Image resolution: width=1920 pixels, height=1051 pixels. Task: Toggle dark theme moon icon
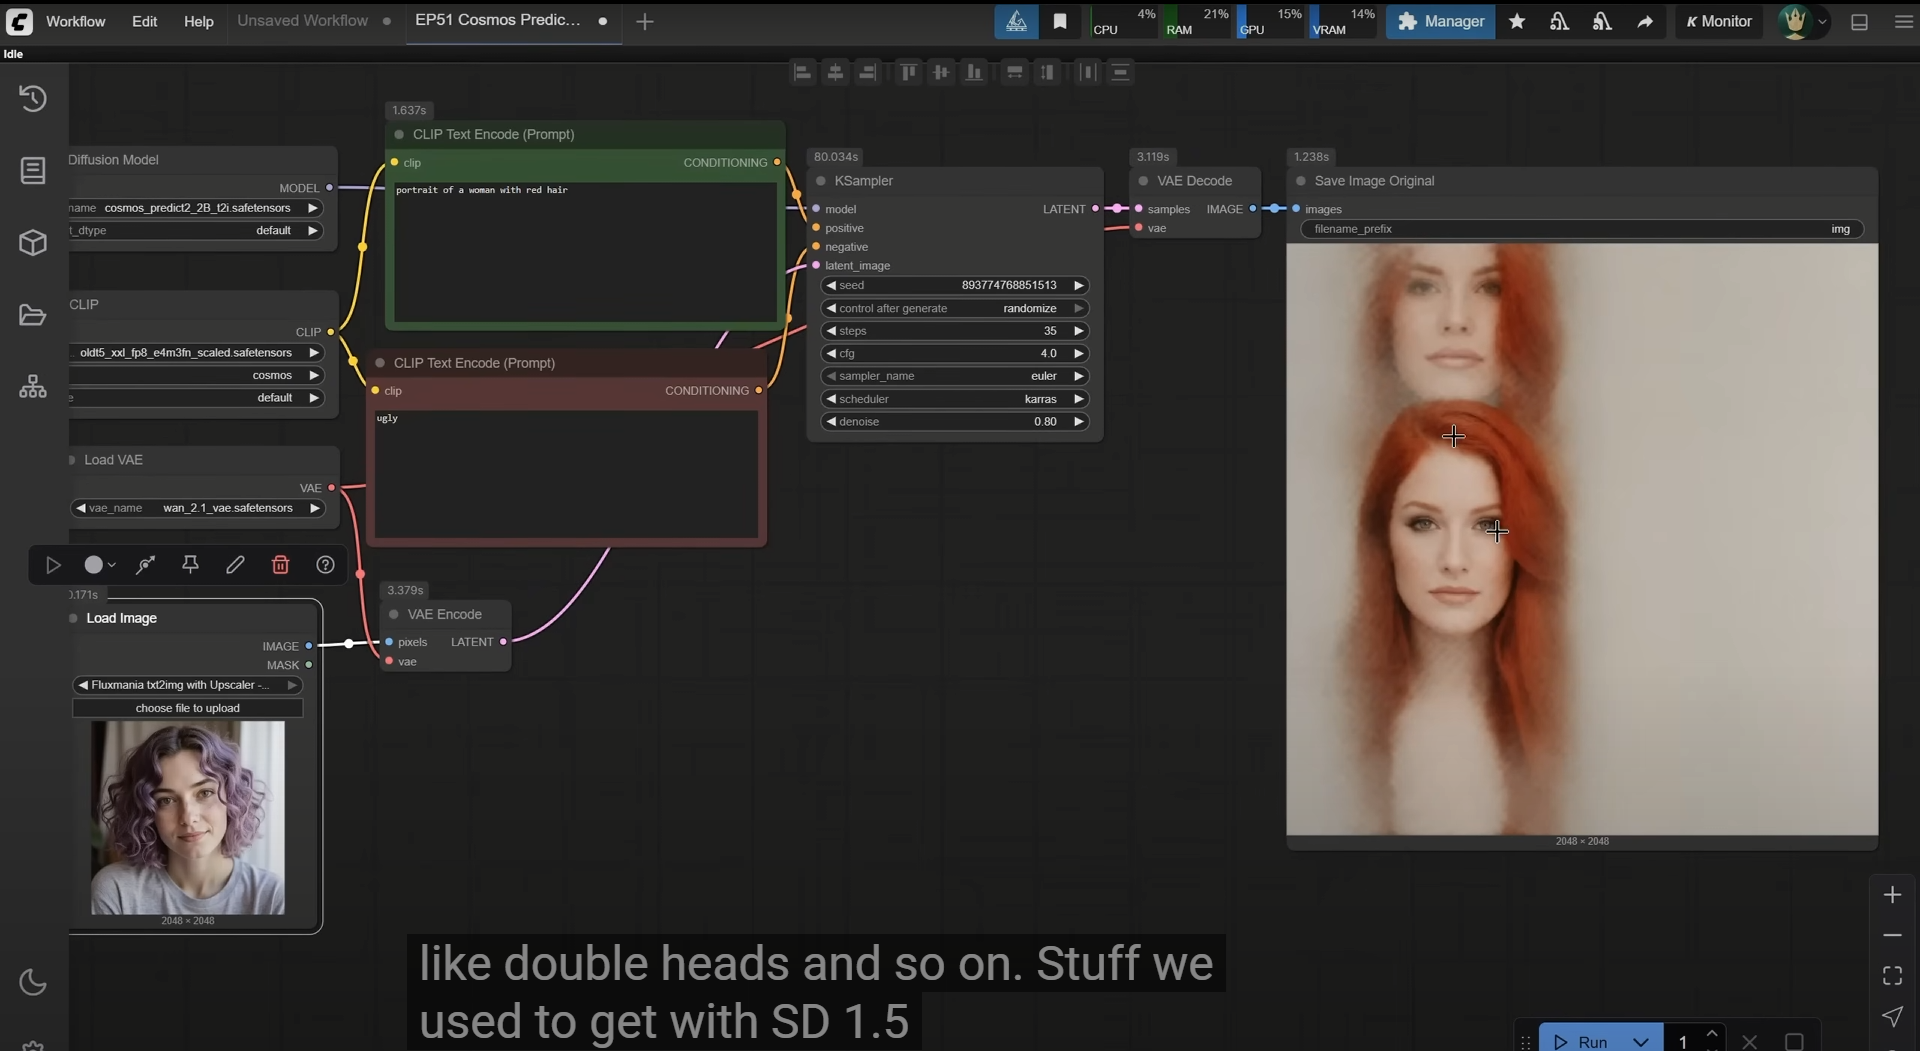coord(33,982)
